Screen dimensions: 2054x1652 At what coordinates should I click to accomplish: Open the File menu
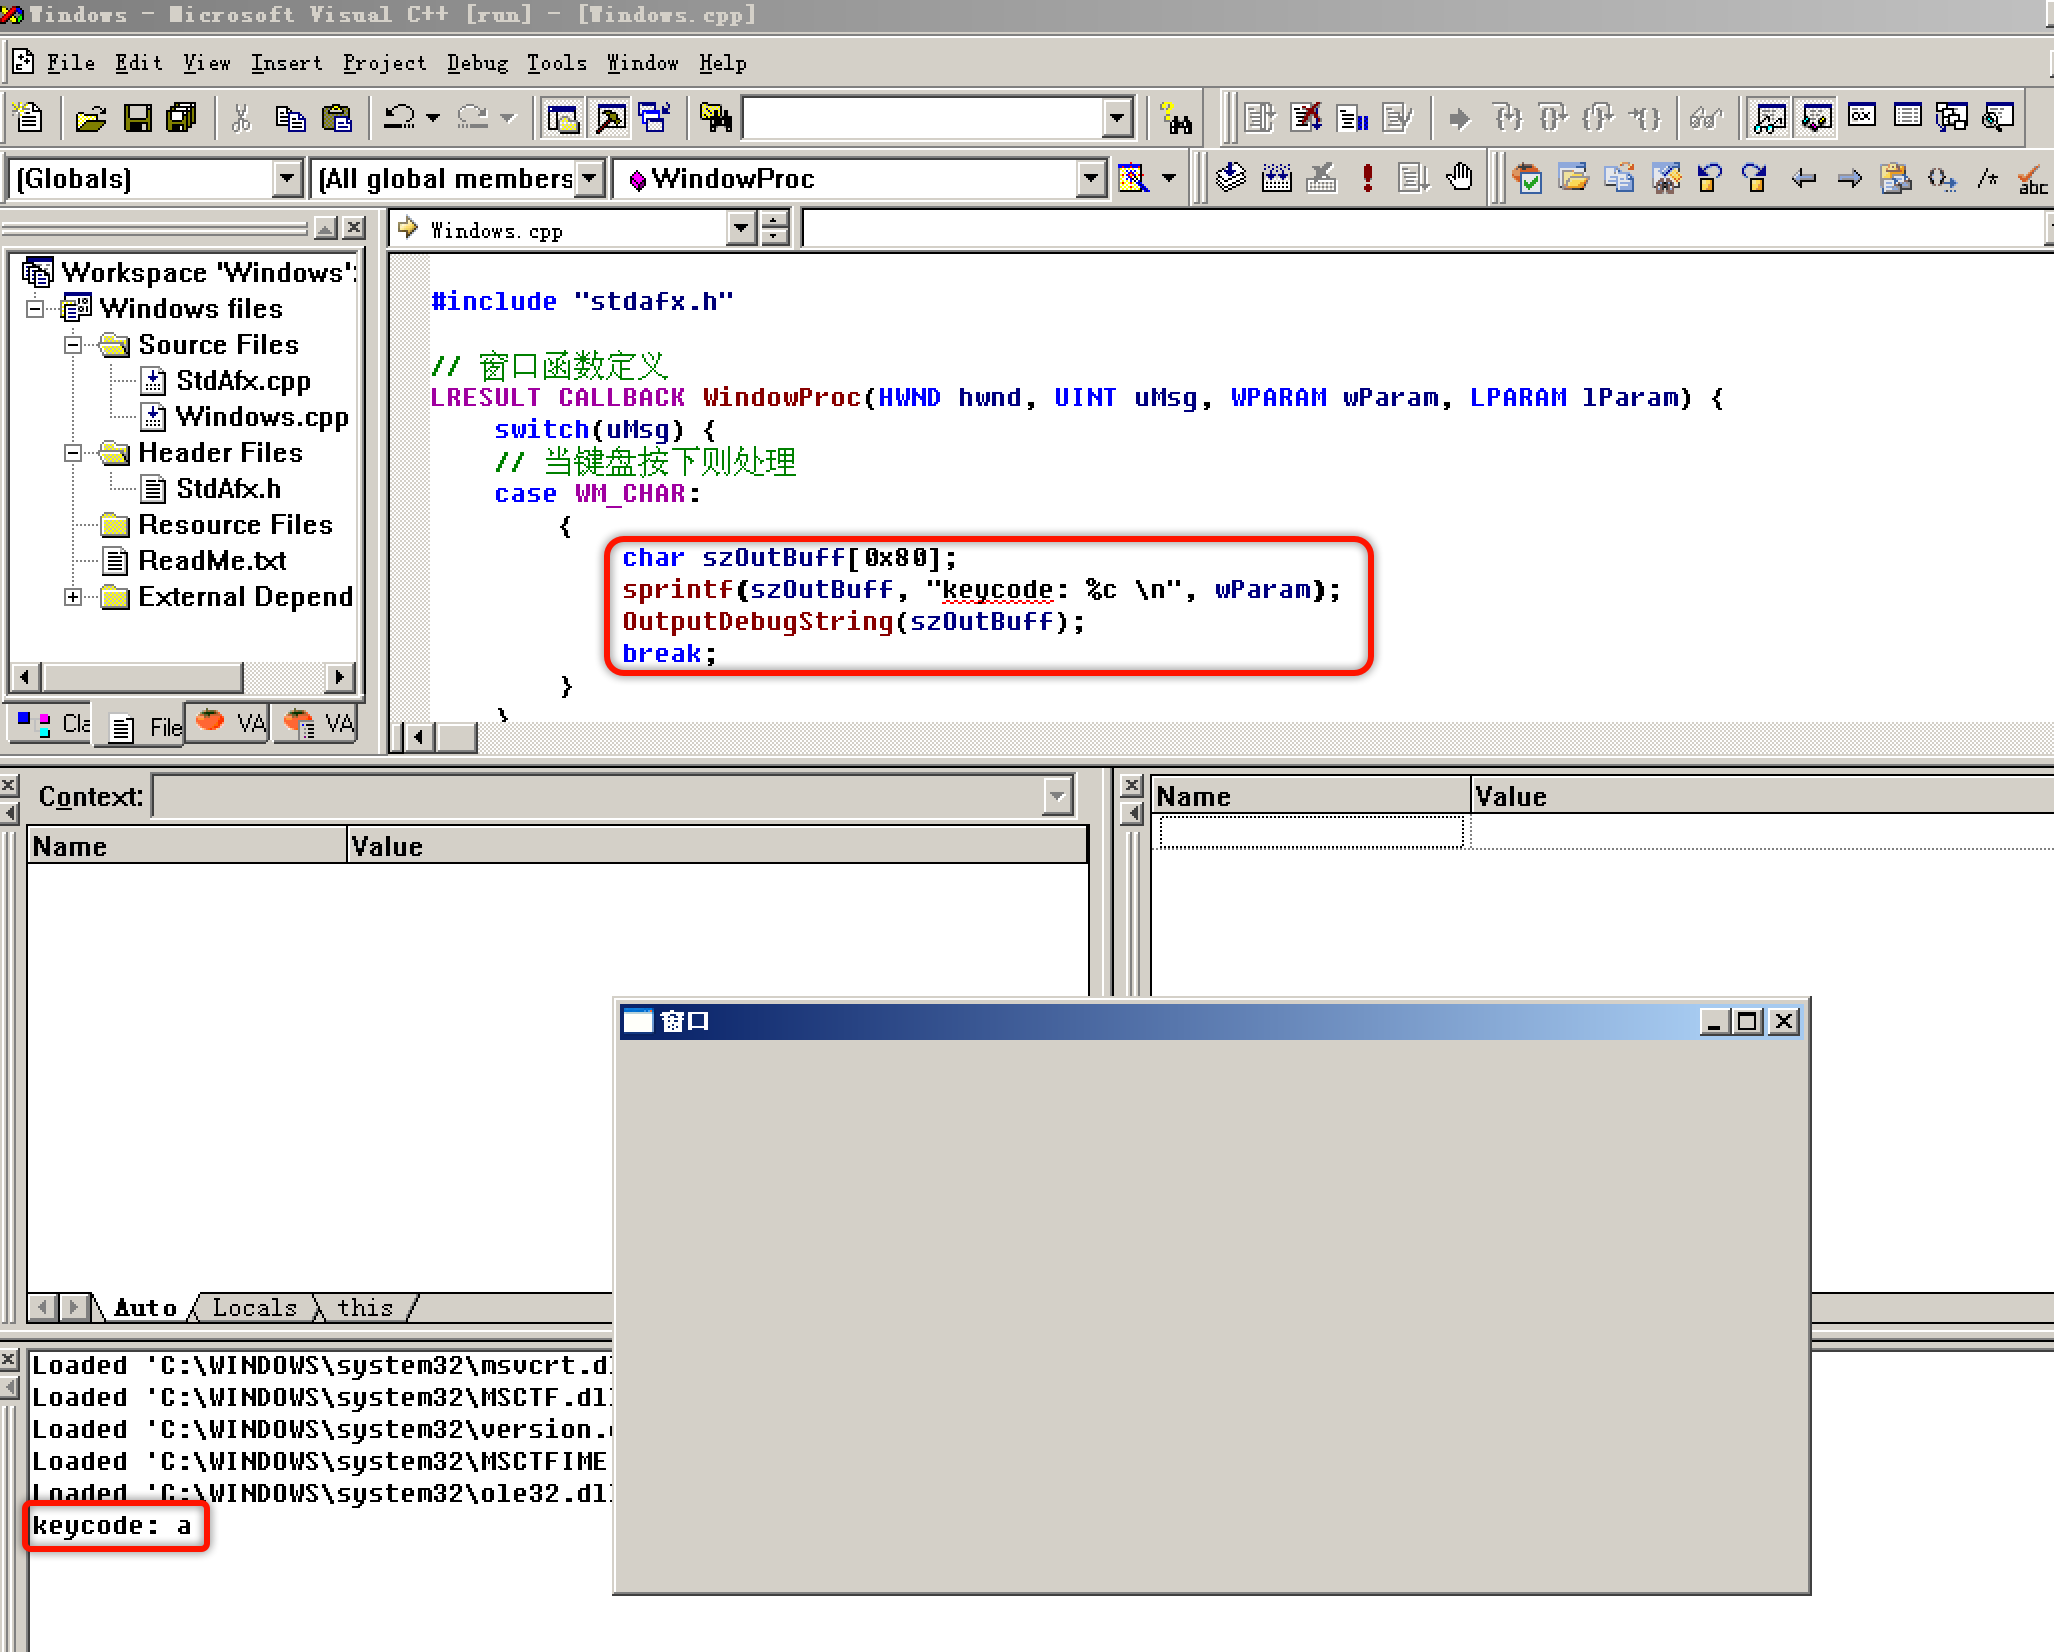tap(70, 63)
